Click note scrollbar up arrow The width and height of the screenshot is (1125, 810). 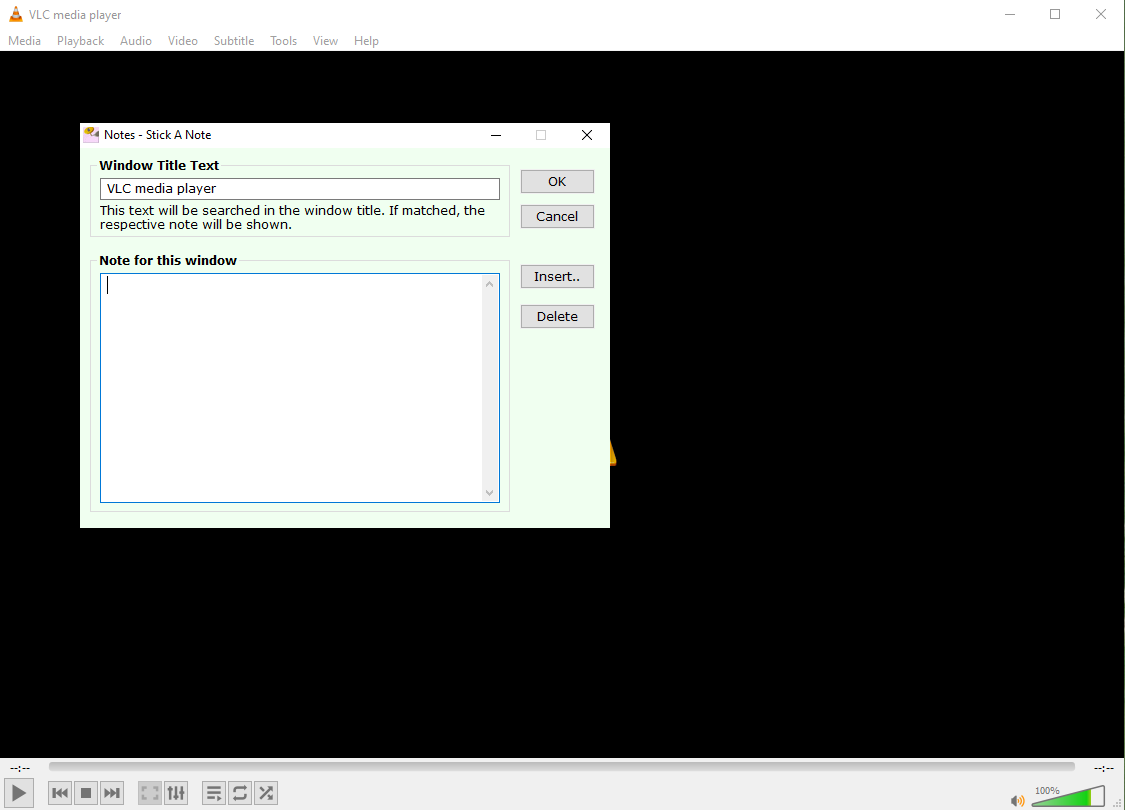coord(489,284)
